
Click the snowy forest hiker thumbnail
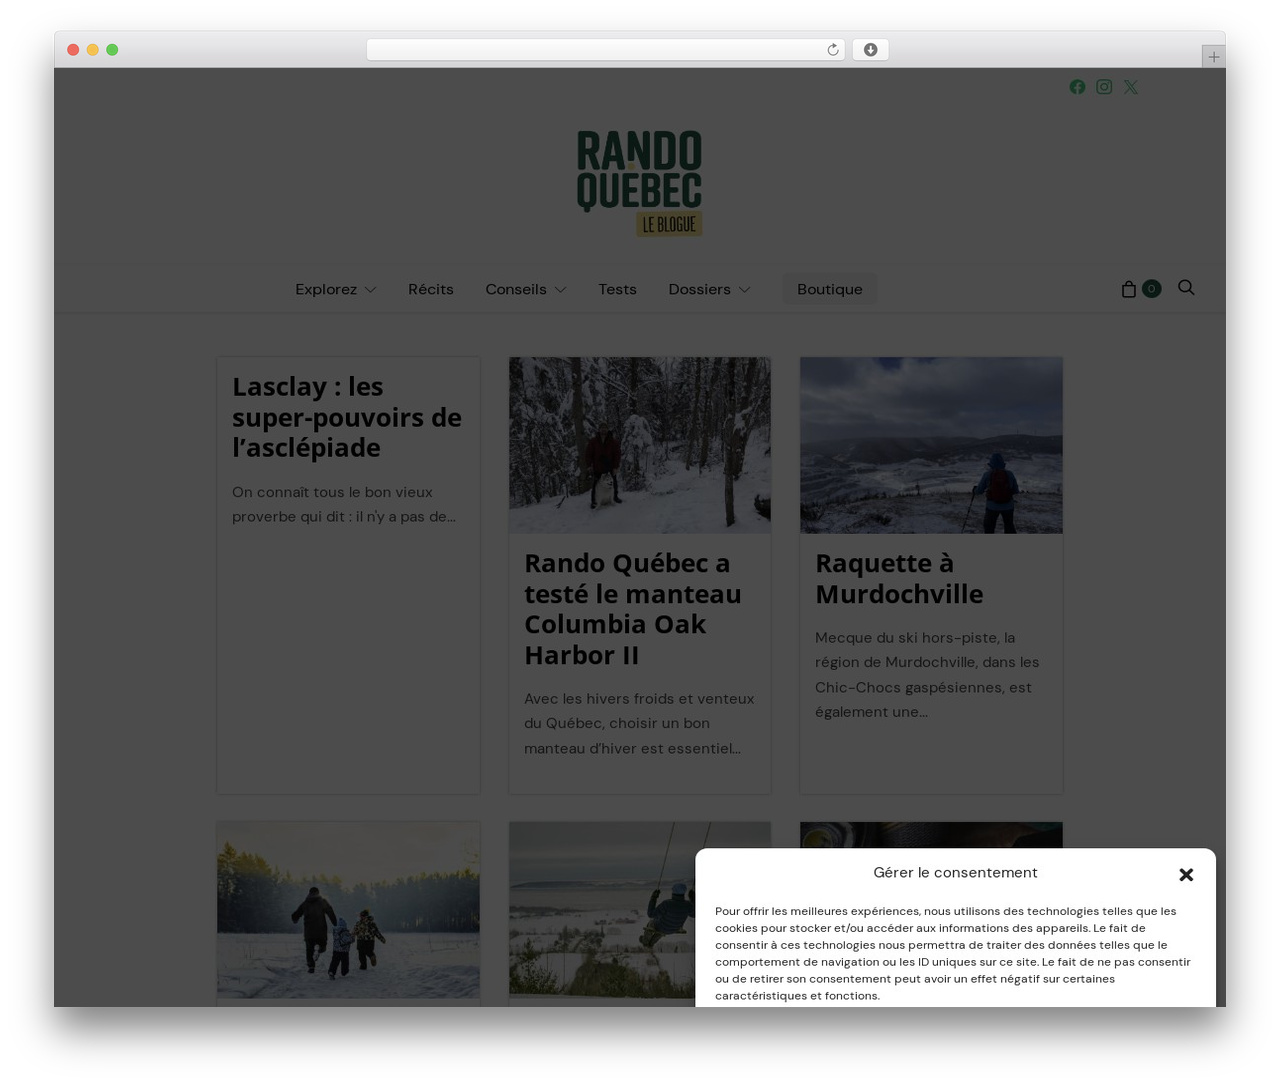click(640, 445)
